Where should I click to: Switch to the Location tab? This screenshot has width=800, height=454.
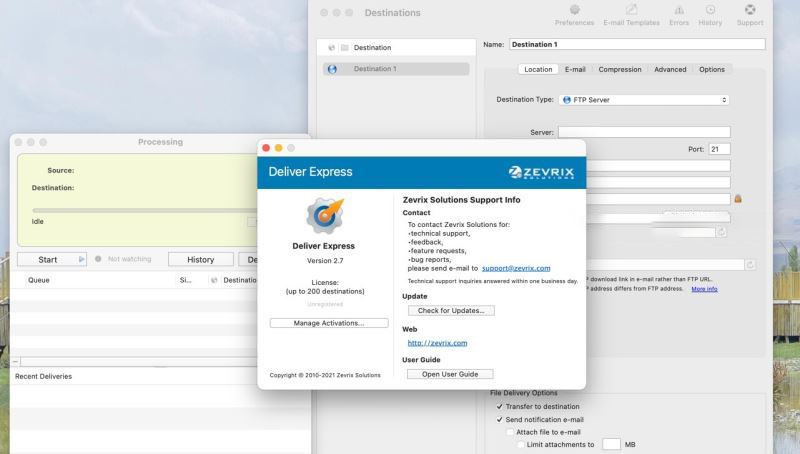(538, 69)
